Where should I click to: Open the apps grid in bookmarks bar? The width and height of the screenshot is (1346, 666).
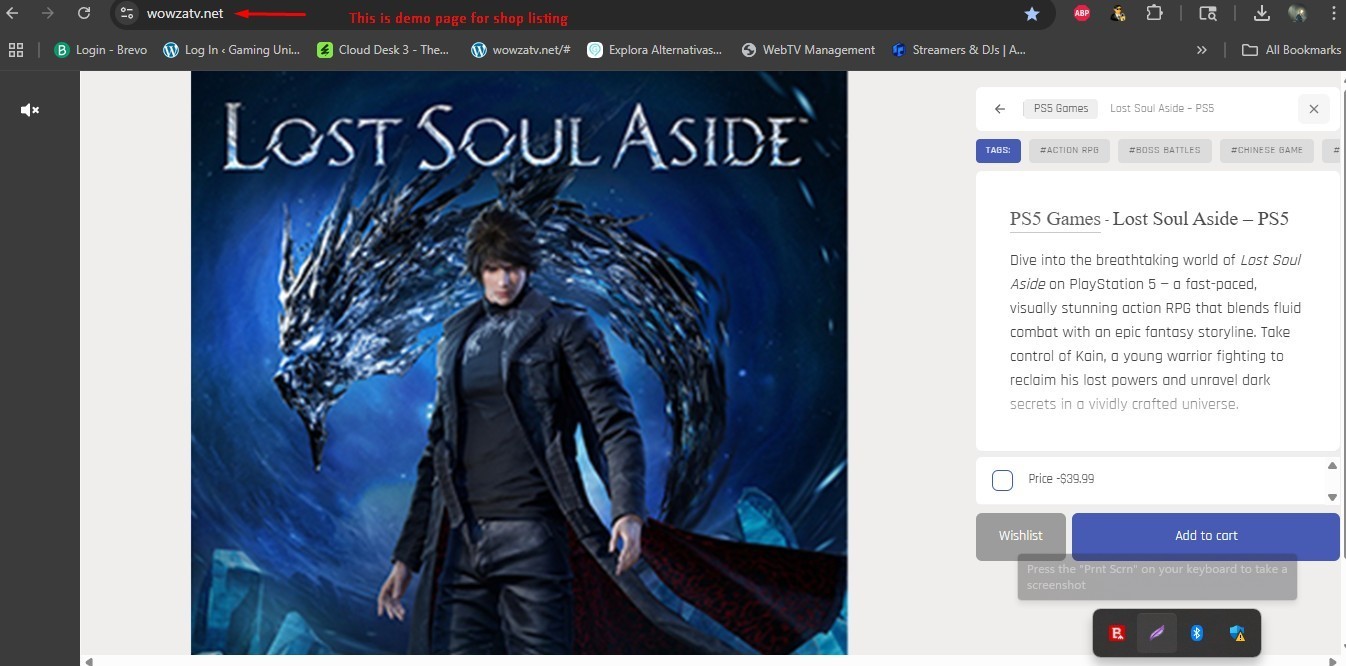point(15,49)
